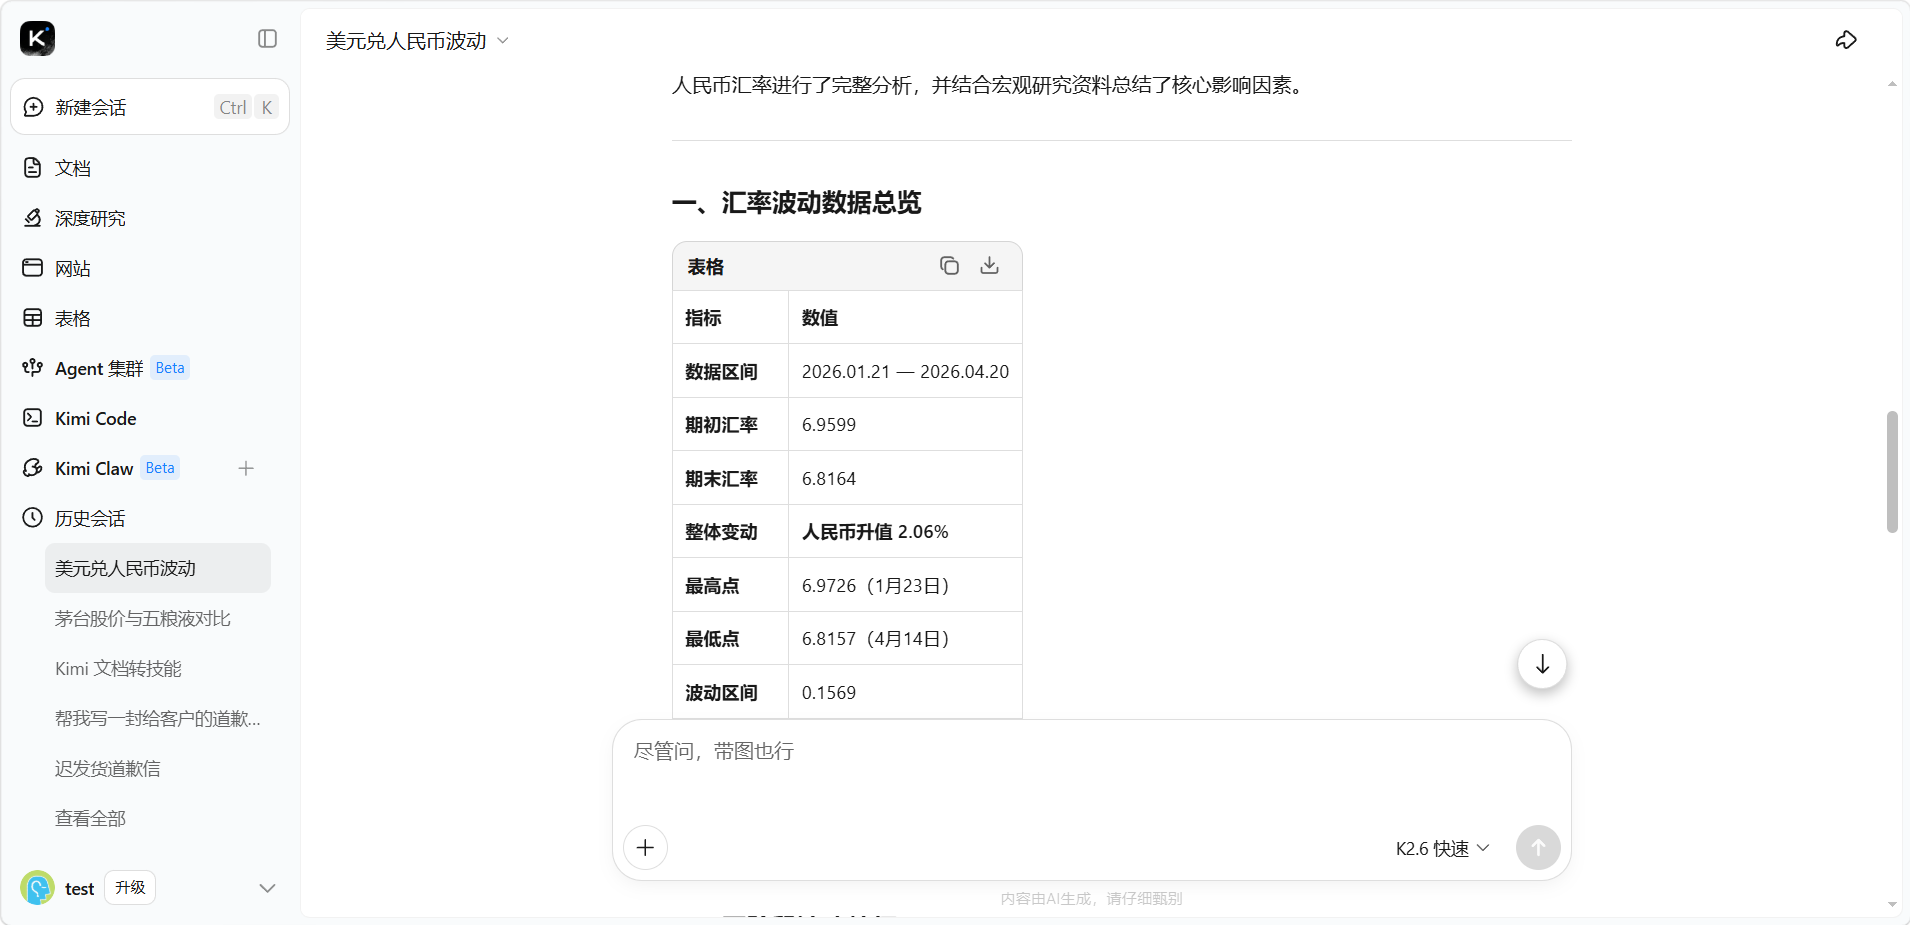The image size is (1910, 925).
Task: Click the share icon at top right
Action: [1846, 40]
